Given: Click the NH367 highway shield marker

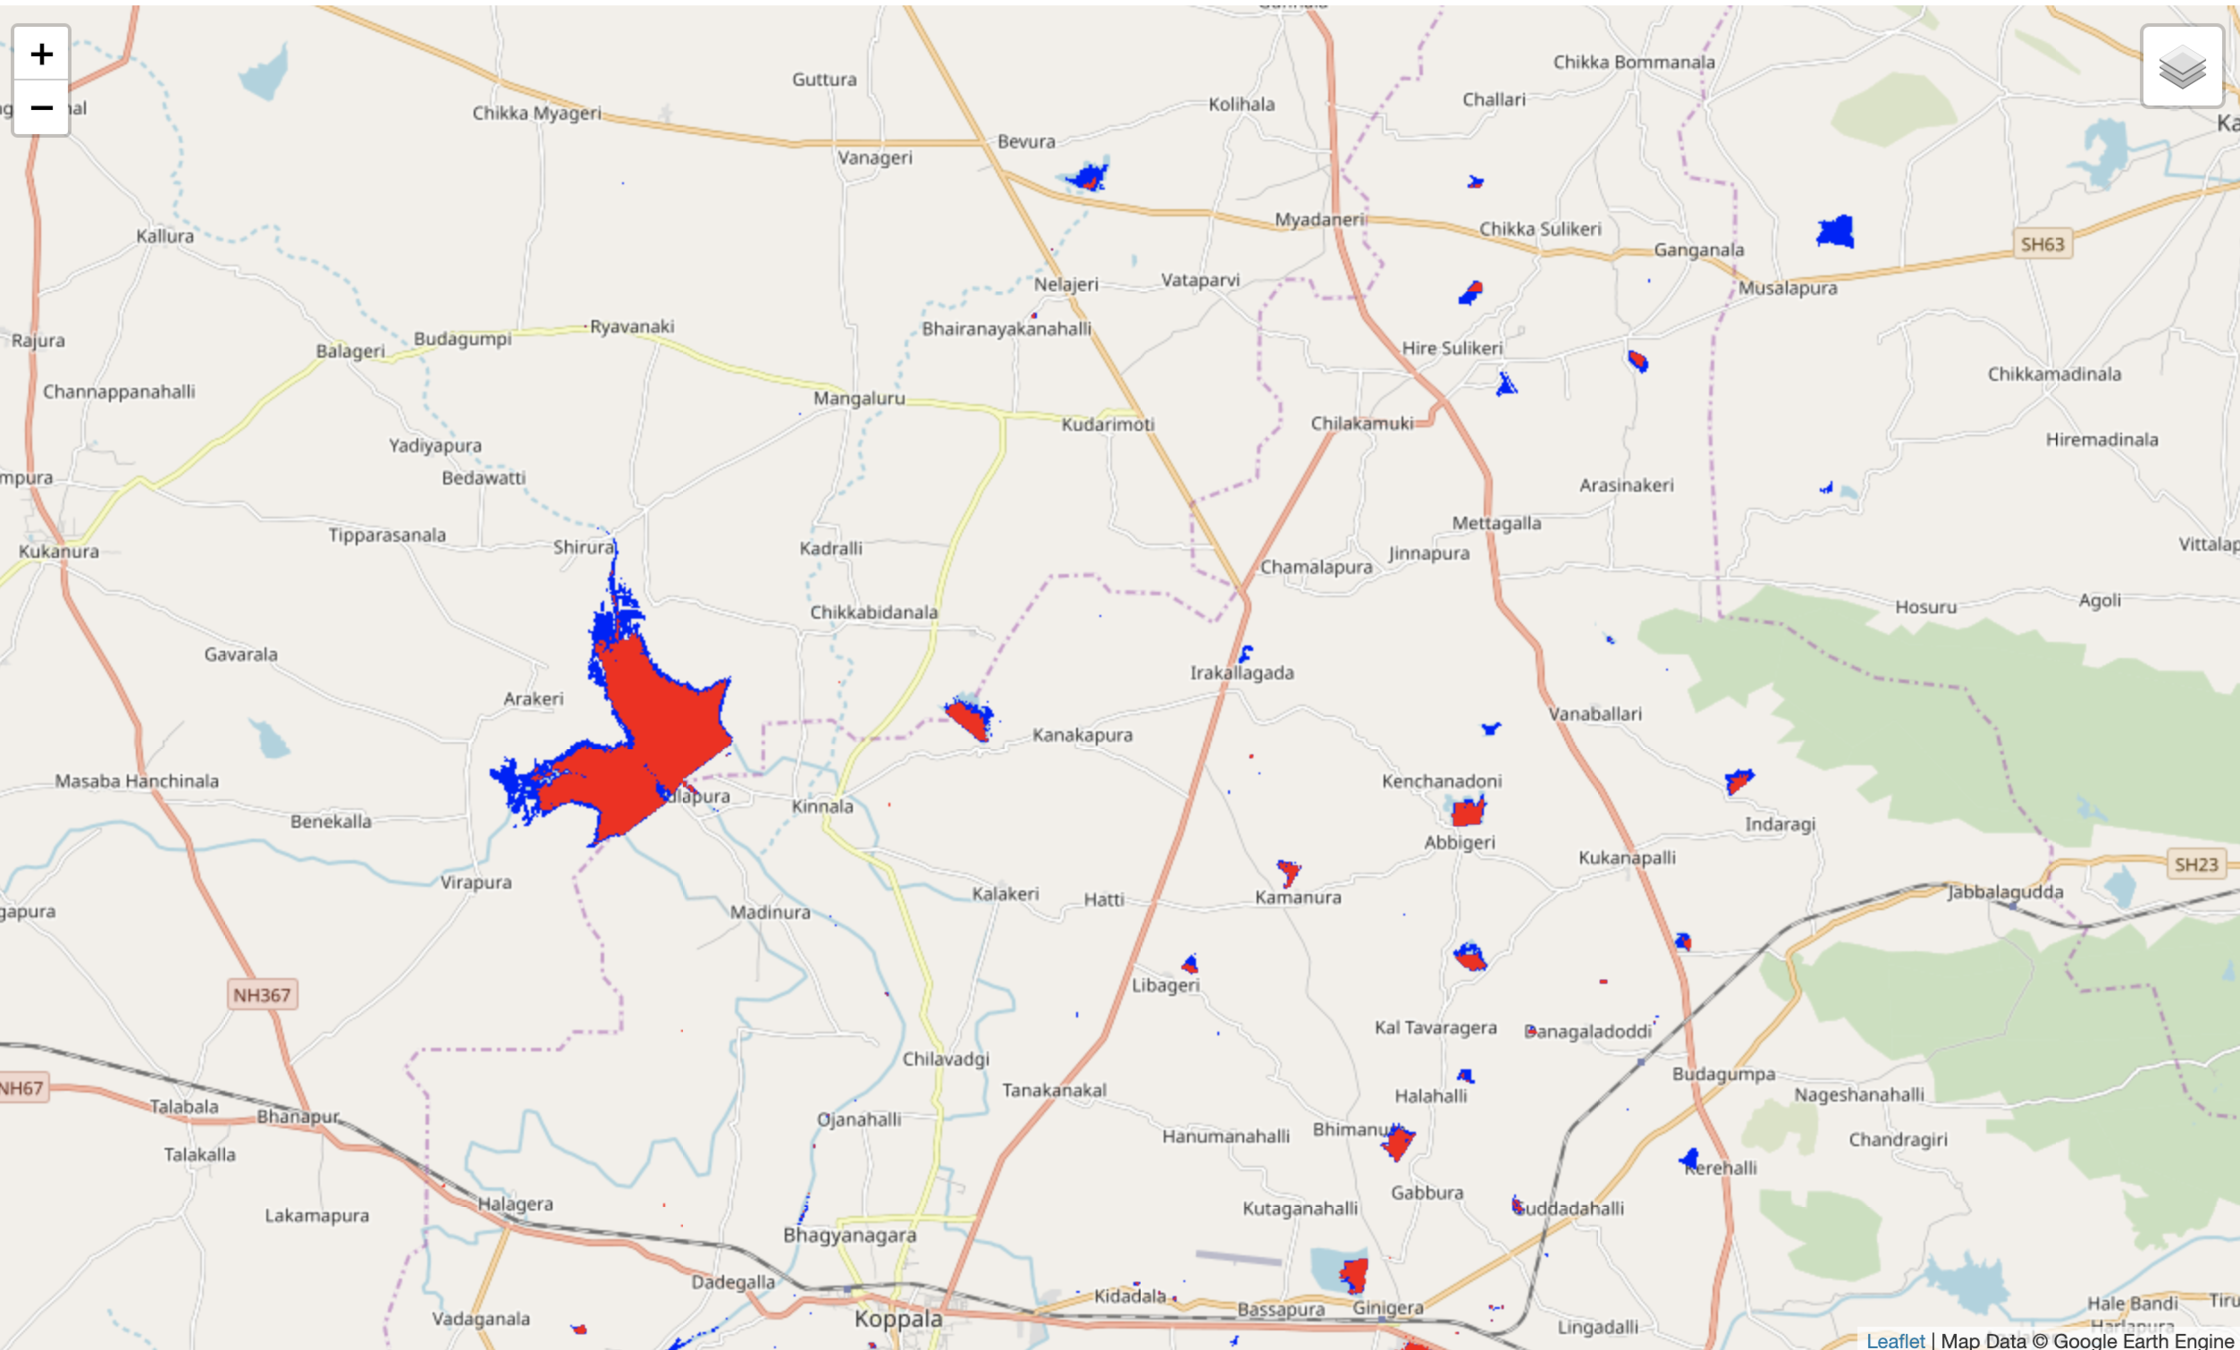Looking at the screenshot, I should coord(261,994).
